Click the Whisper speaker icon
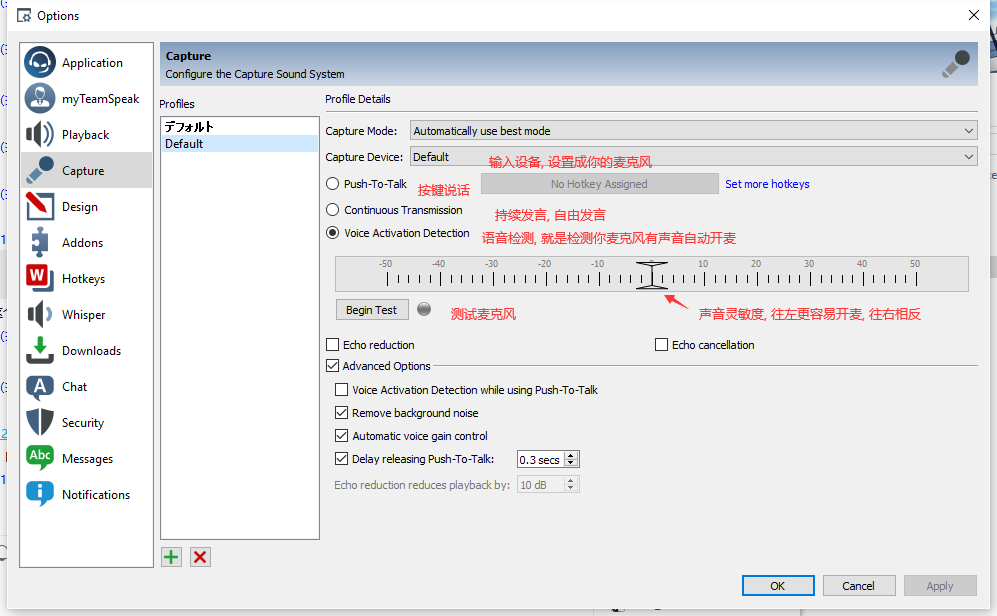This screenshot has width=997, height=616. point(39,315)
